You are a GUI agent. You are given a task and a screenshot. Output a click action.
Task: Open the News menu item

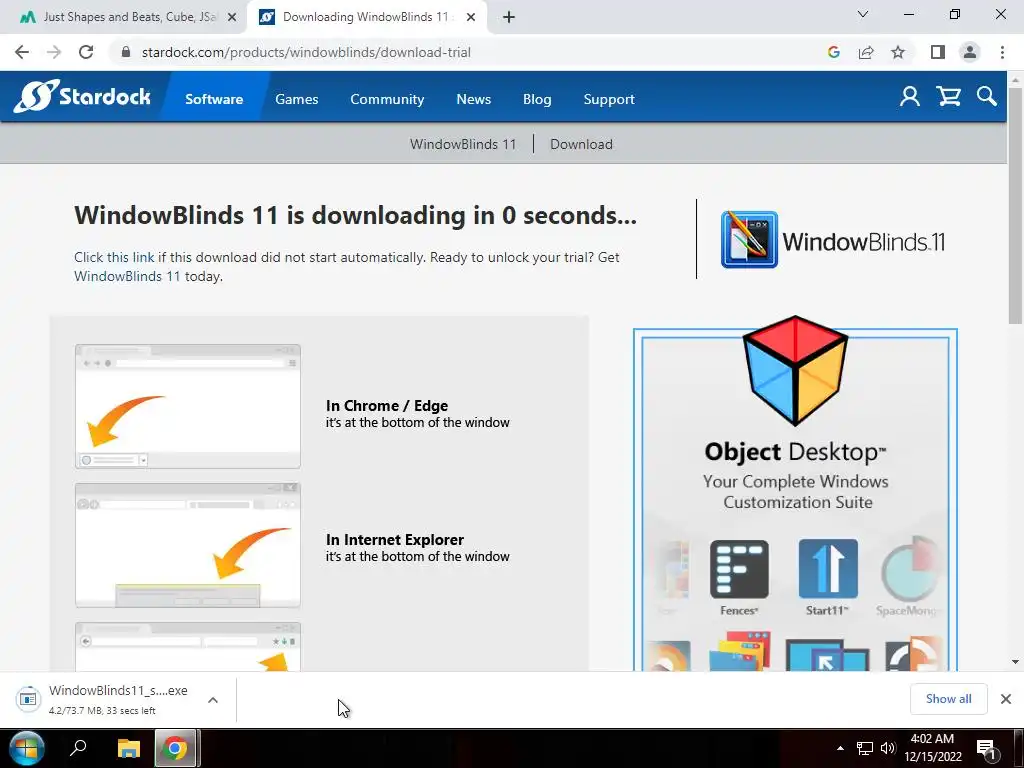tap(473, 99)
